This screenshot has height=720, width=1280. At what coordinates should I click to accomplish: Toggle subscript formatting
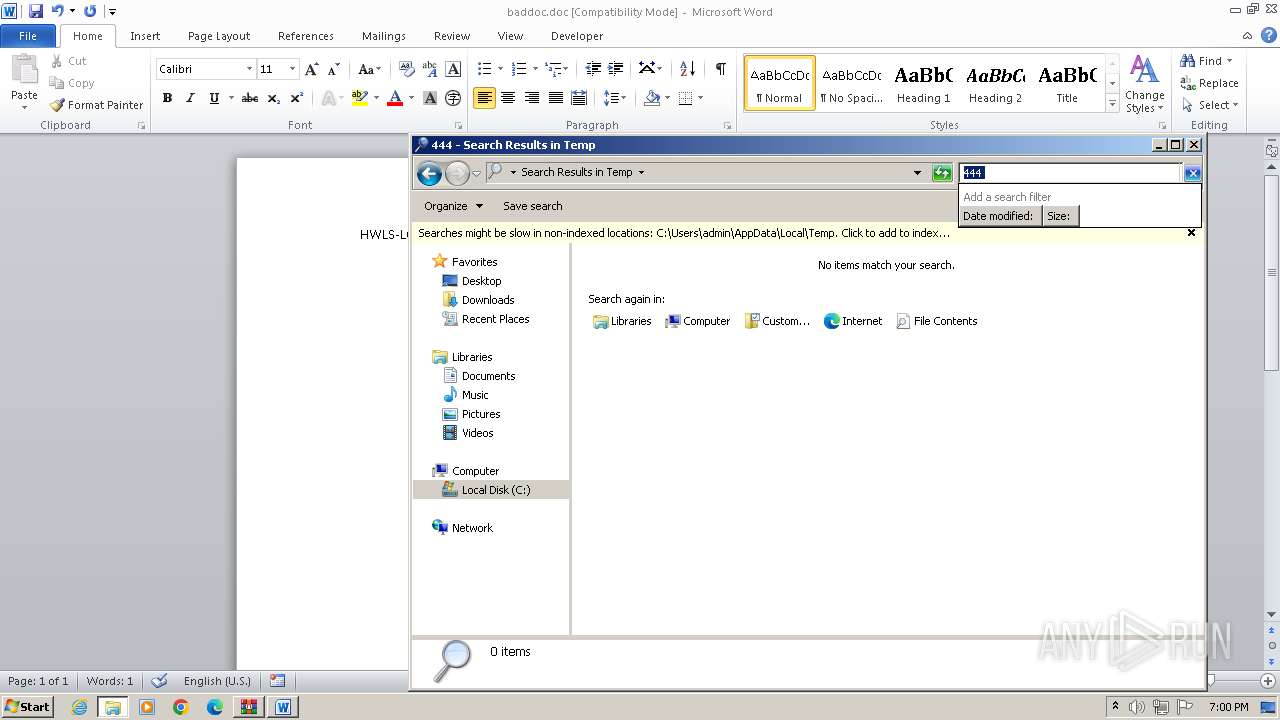coord(274,98)
